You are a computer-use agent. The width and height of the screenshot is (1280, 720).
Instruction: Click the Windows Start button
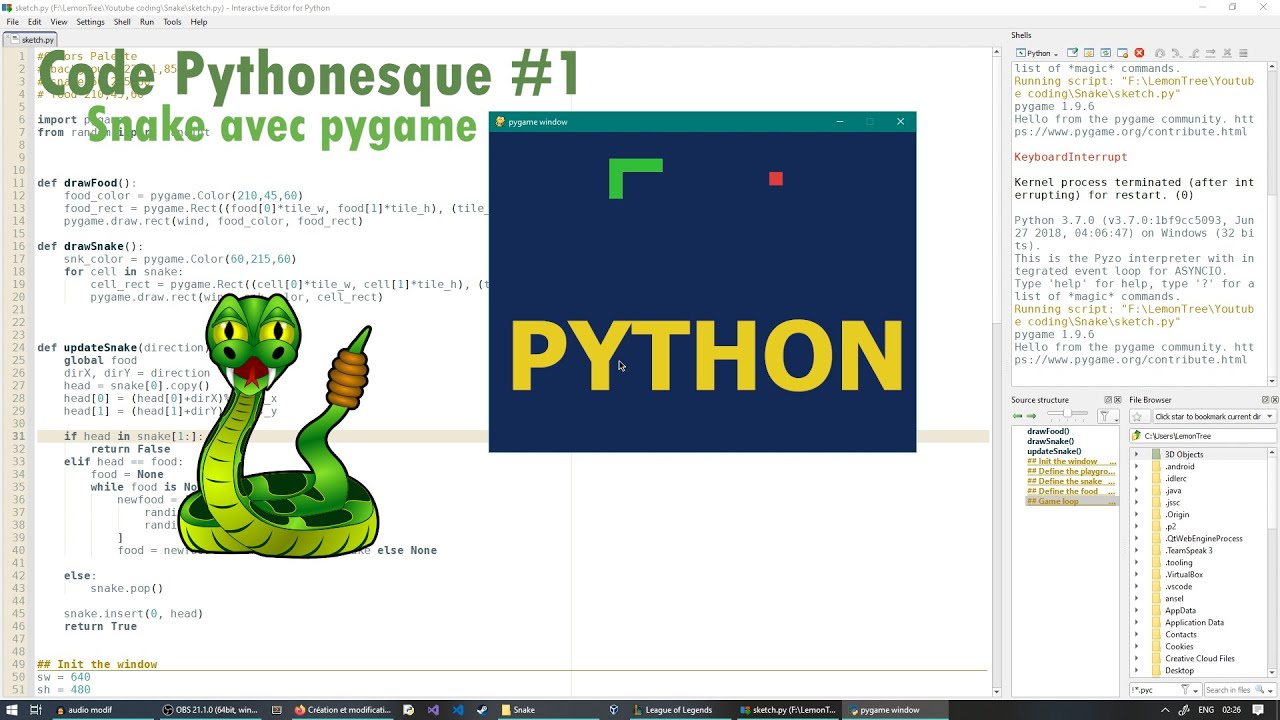point(10,710)
